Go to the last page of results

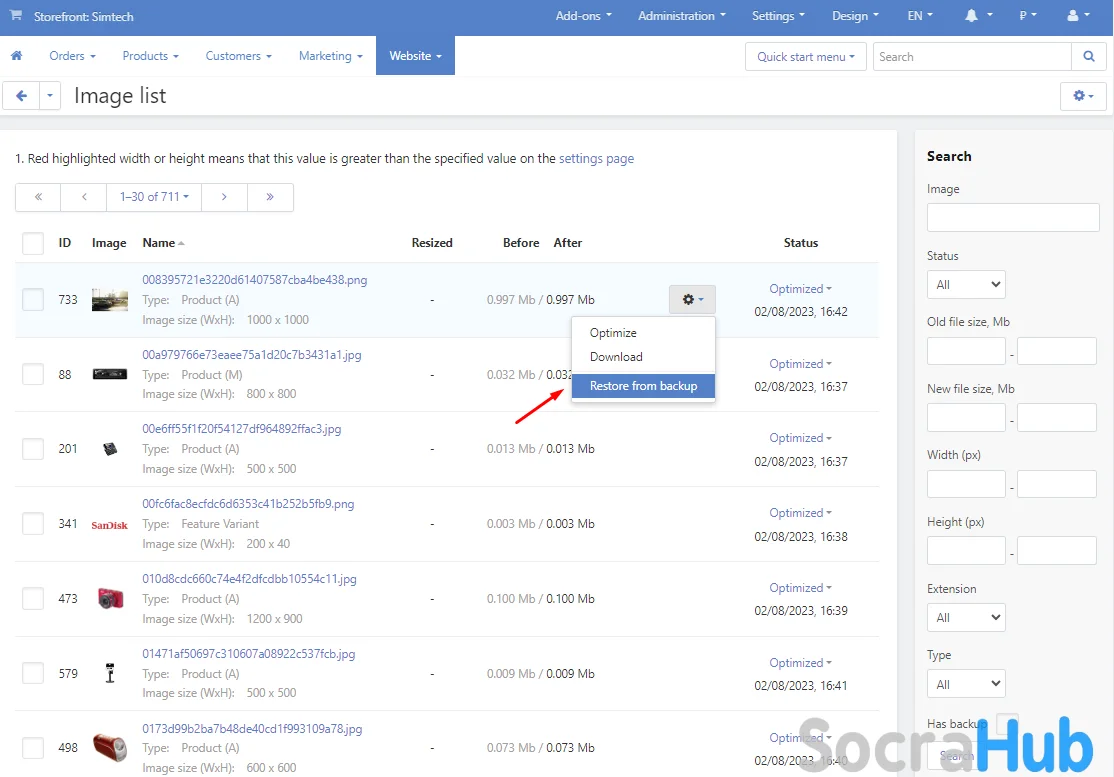point(270,197)
